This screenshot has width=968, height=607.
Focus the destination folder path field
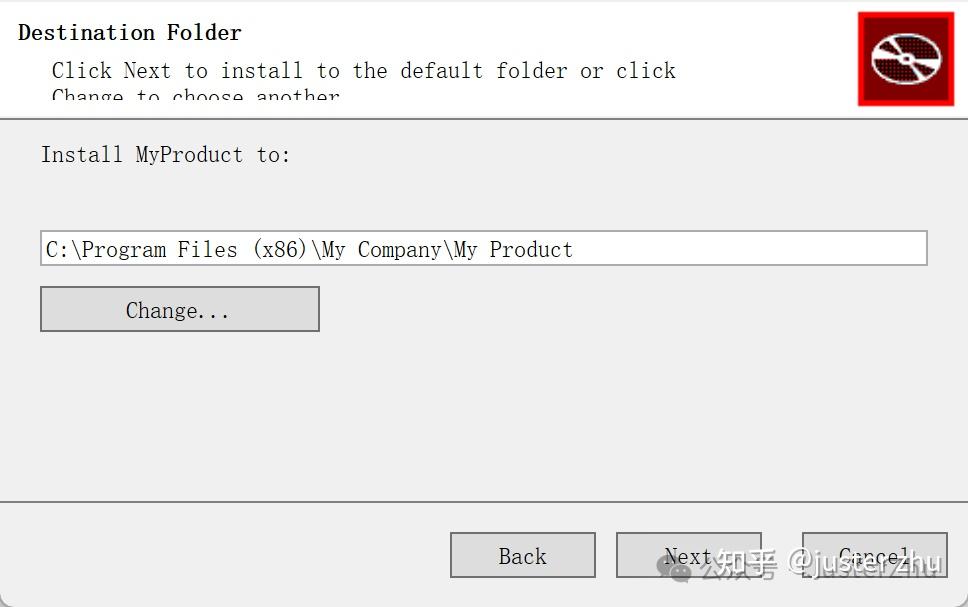483,249
